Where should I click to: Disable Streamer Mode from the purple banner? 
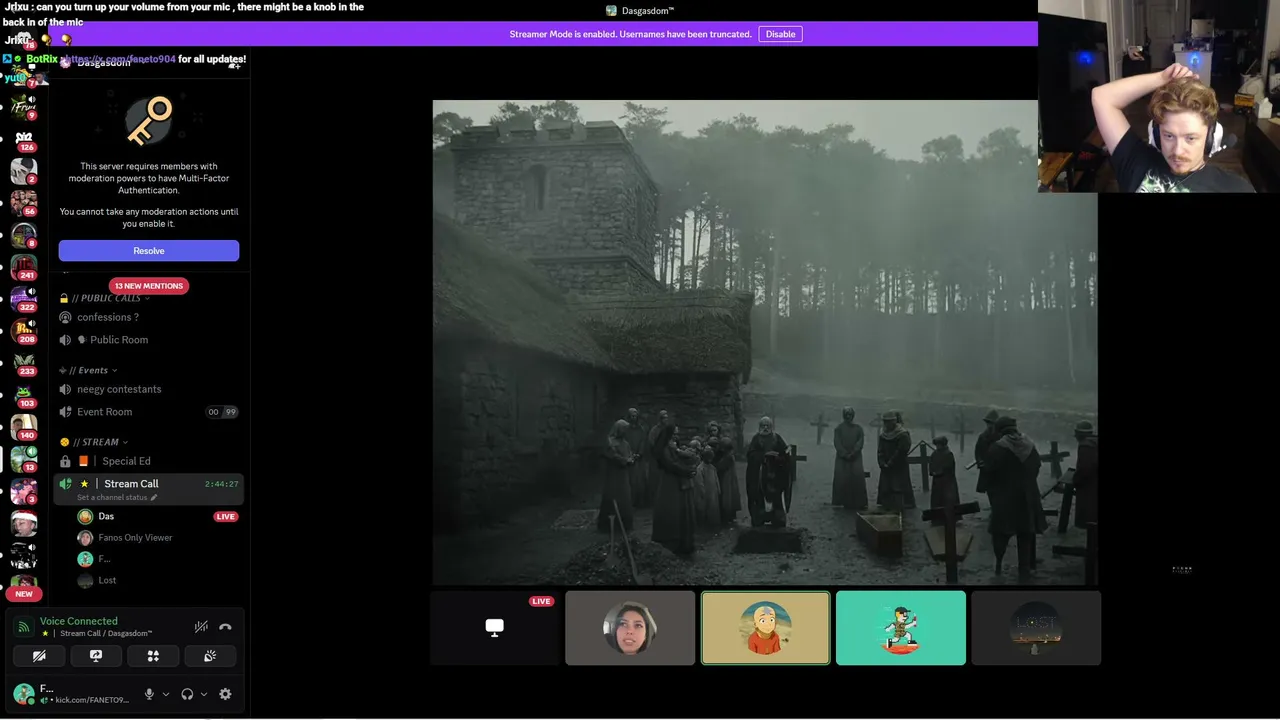pyautogui.click(x=780, y=34)
